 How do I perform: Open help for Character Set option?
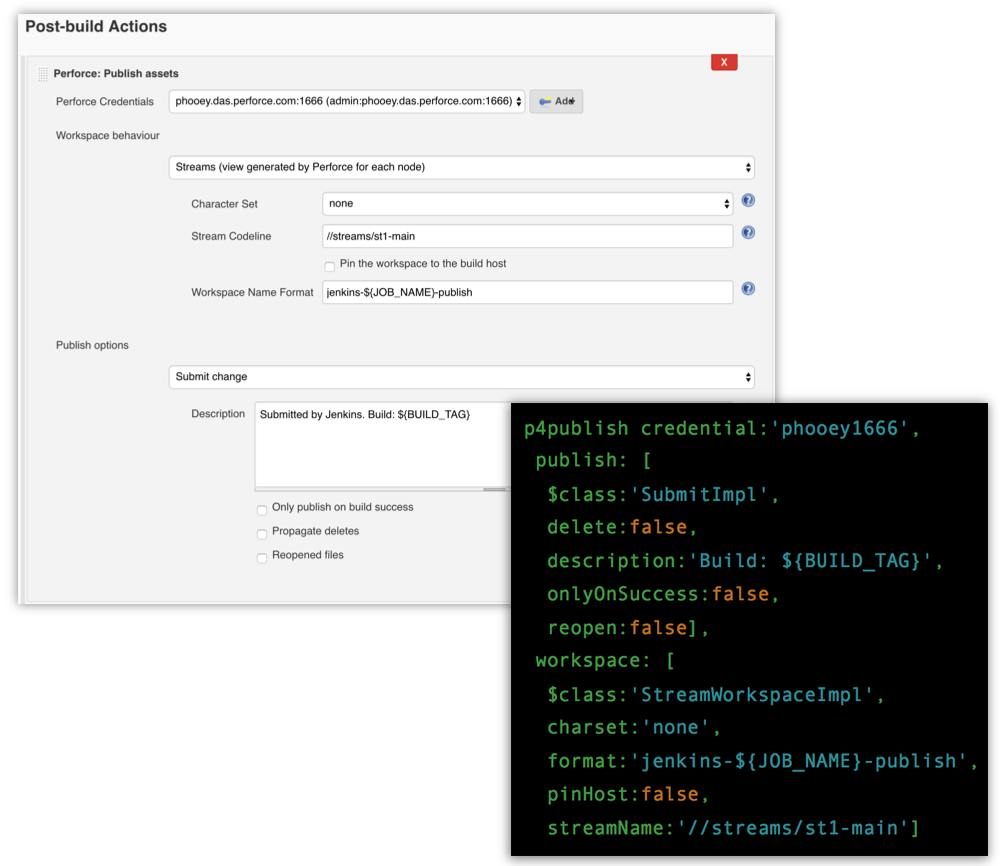point(748,200)
